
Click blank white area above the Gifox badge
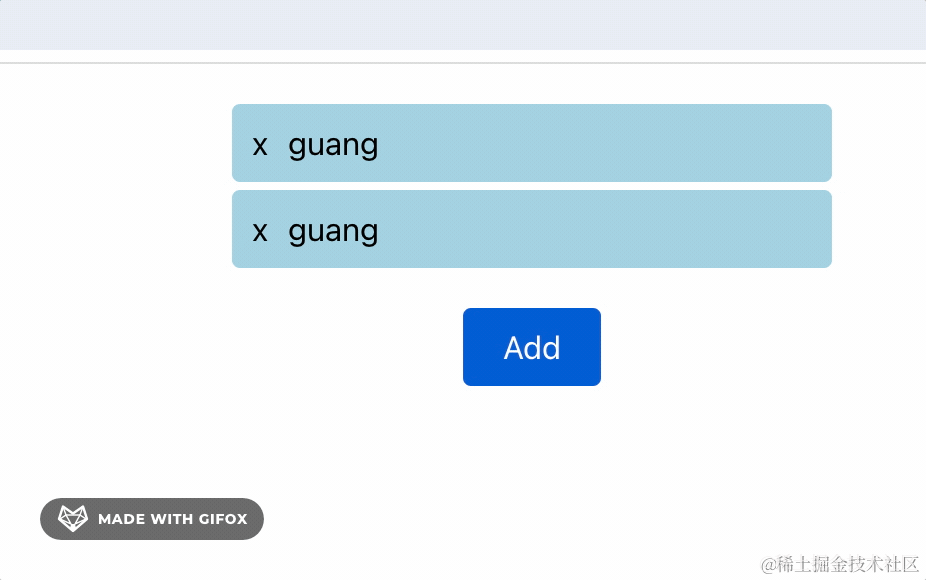pyautogui.click(x=152, y=449)
